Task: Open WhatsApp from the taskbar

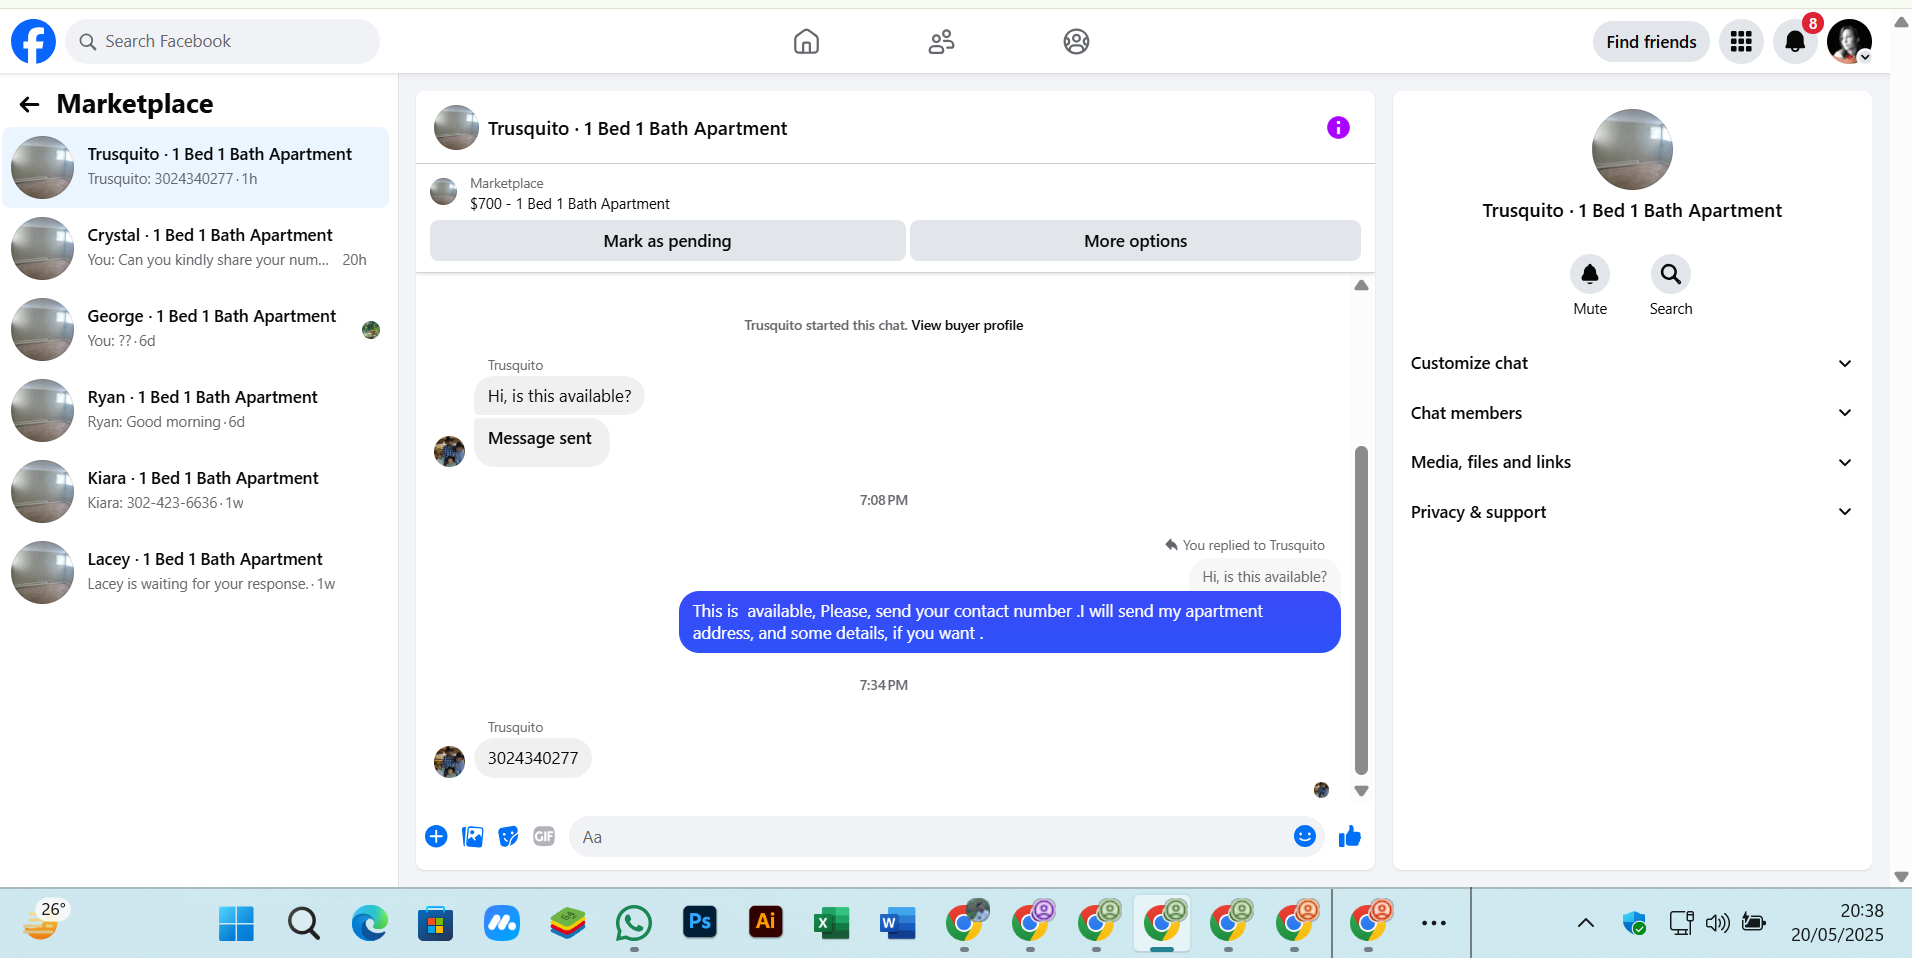Action: pos(634,923)
